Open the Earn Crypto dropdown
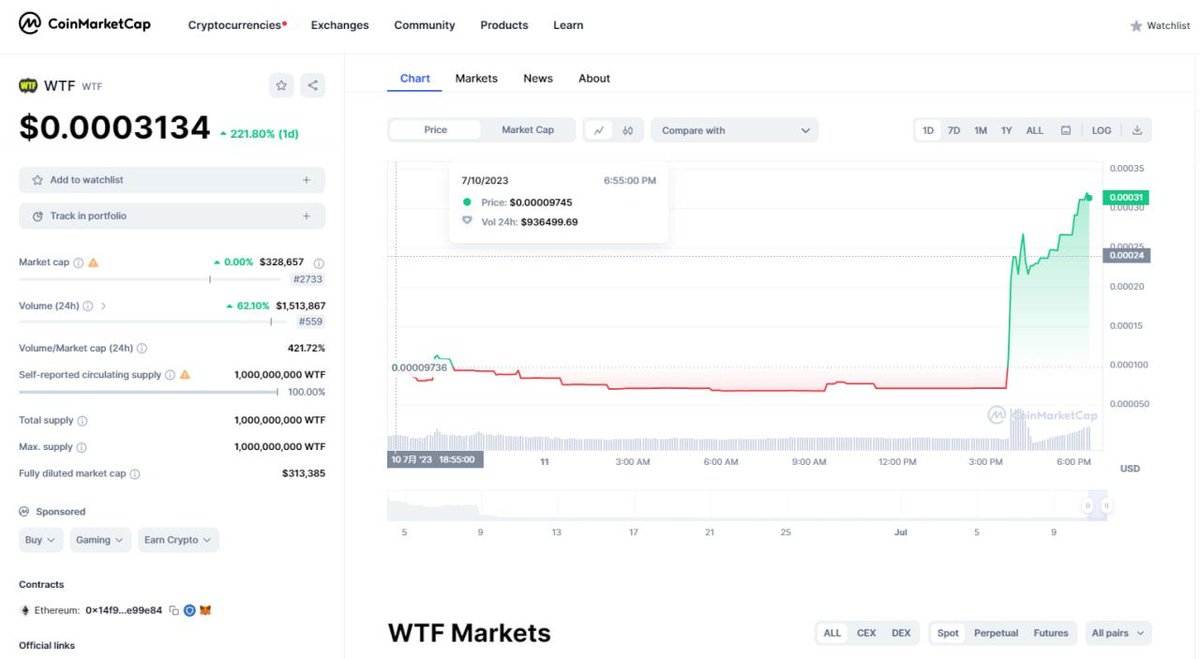This screenshot has height=659, width=1200. click(x=178, y=540)
